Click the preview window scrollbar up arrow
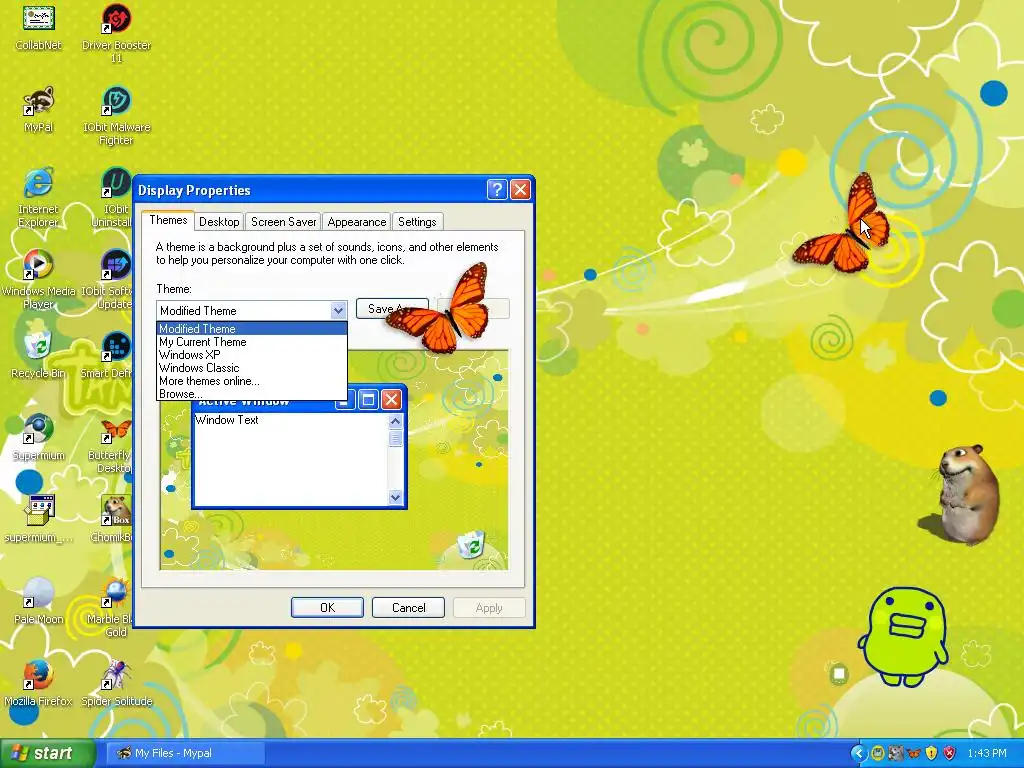 (395, 421)
